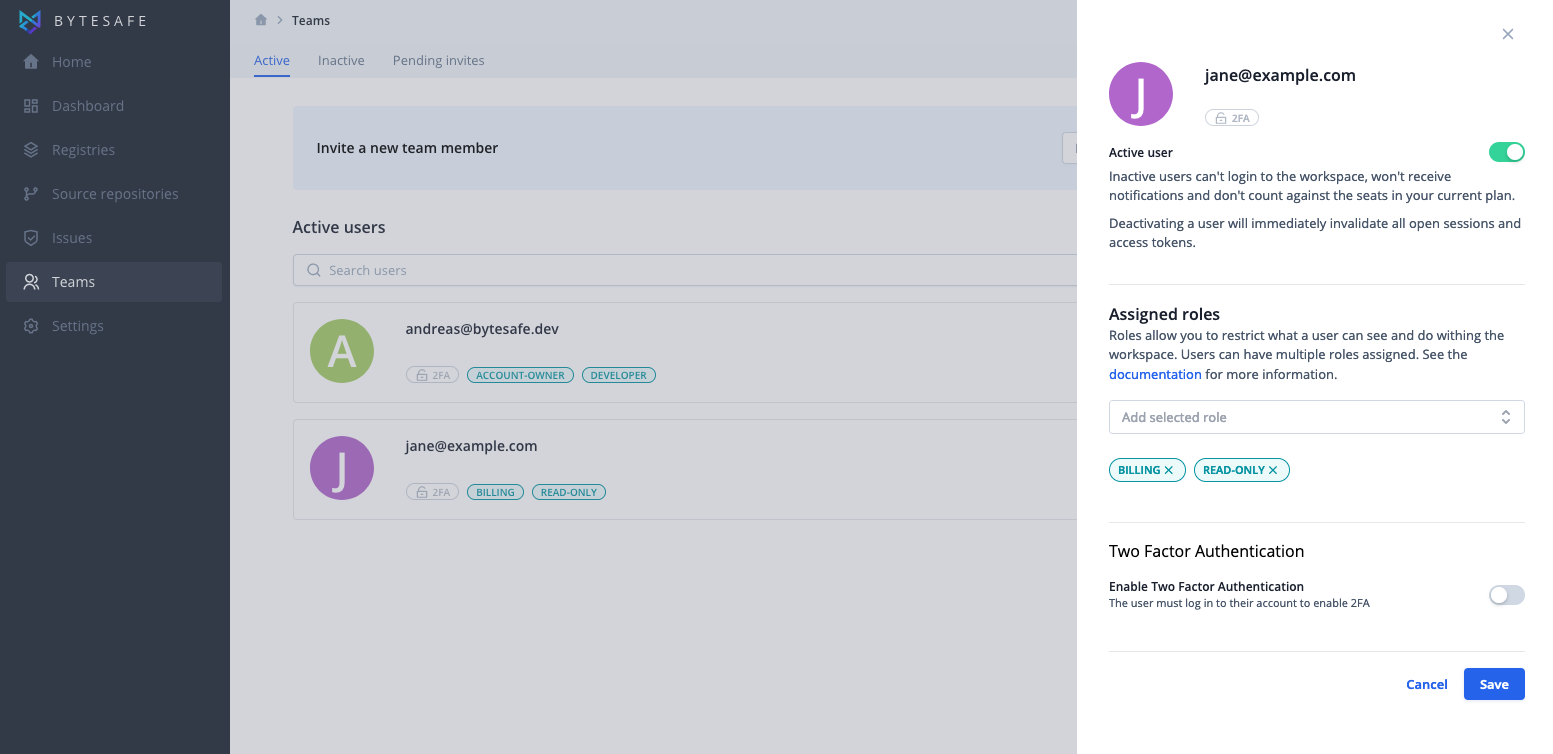The width and height of the screenshot is (1553, 754).
Task: Focus the Search users field
Action: tap(685, 270)
